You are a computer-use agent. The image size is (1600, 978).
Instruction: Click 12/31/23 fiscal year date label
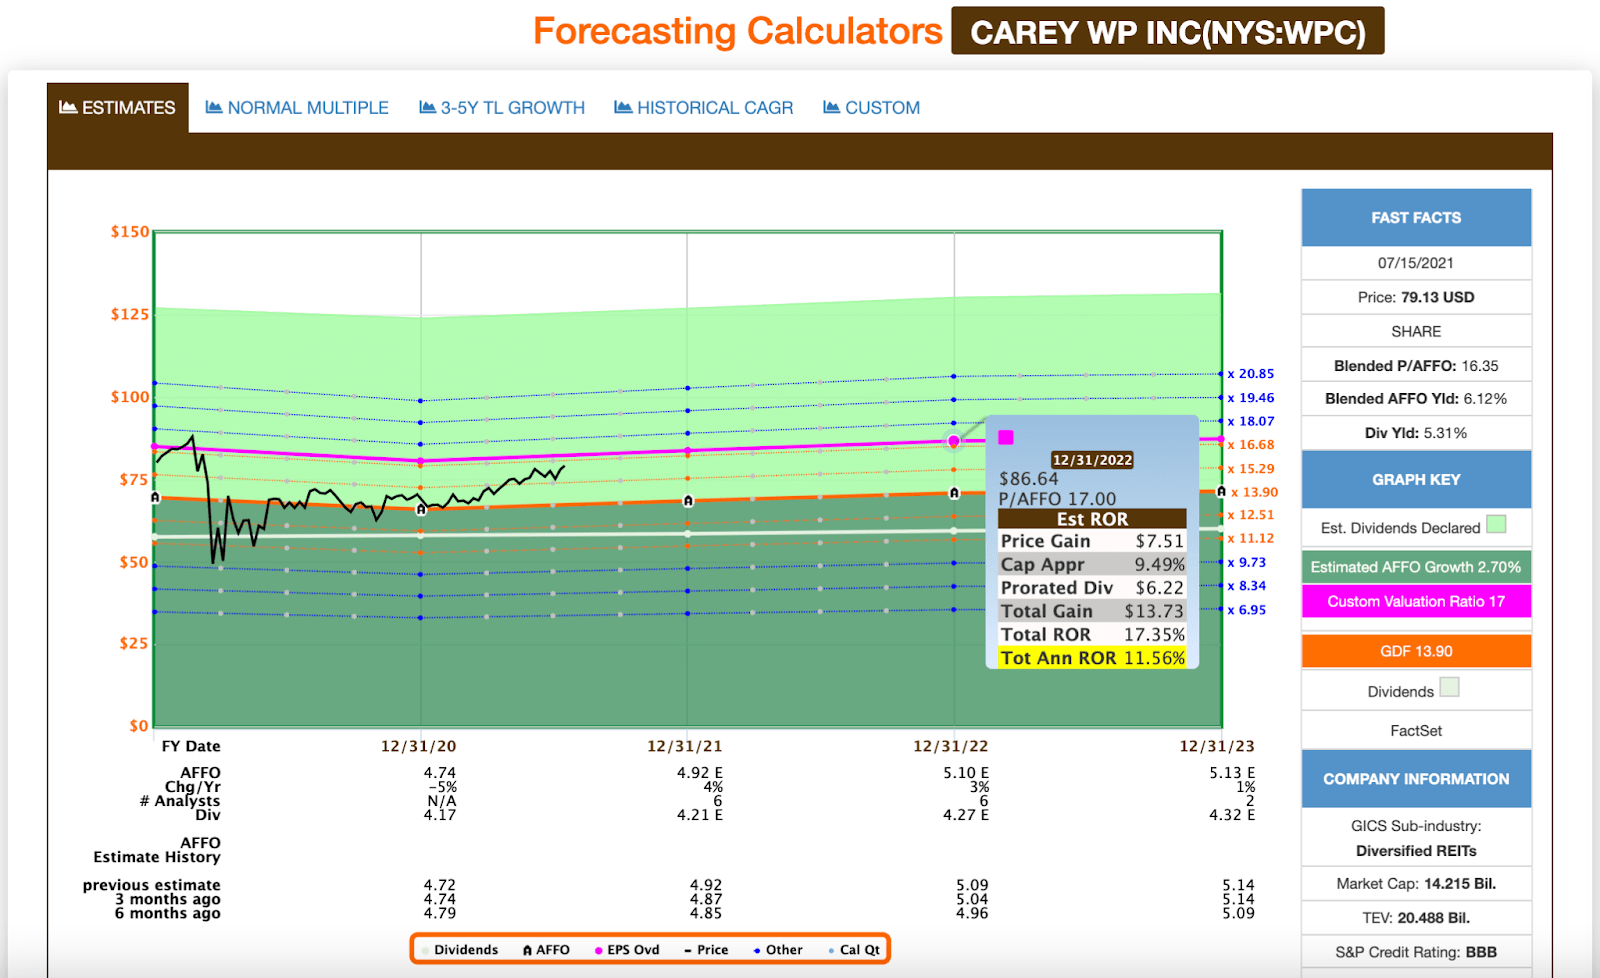[1217, 746]
